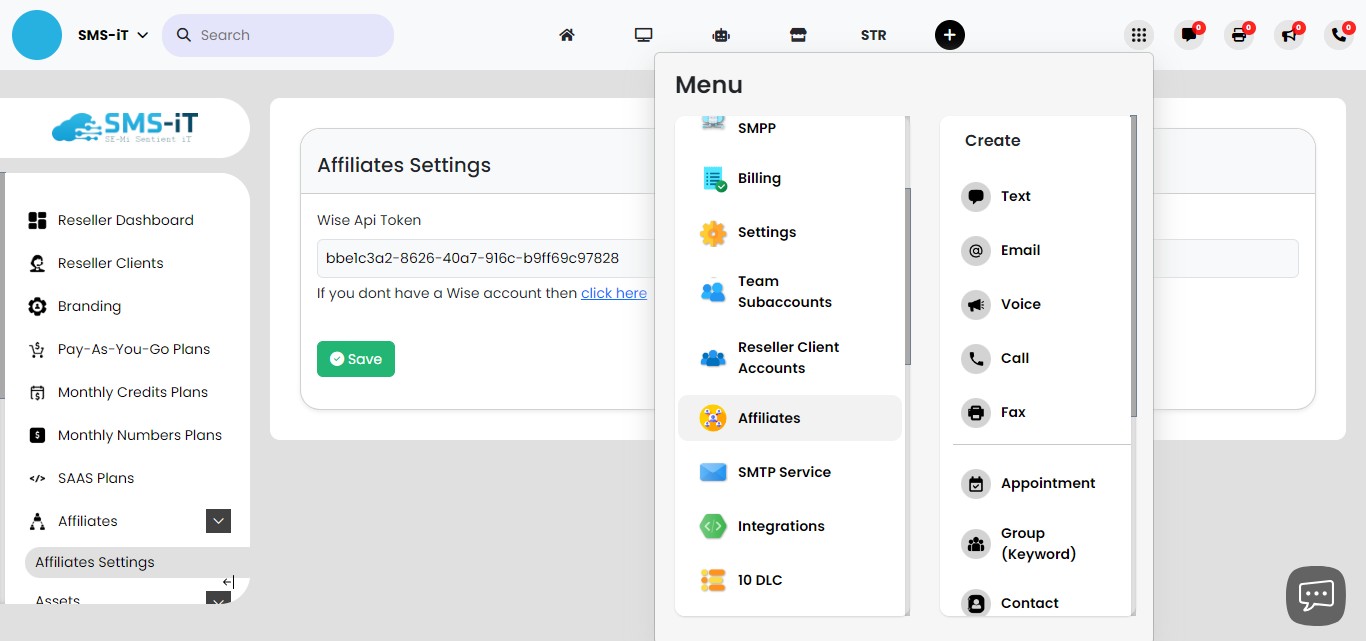Click the robot icon in top navigation
The image size is (1366, 641).
[721, 35]
